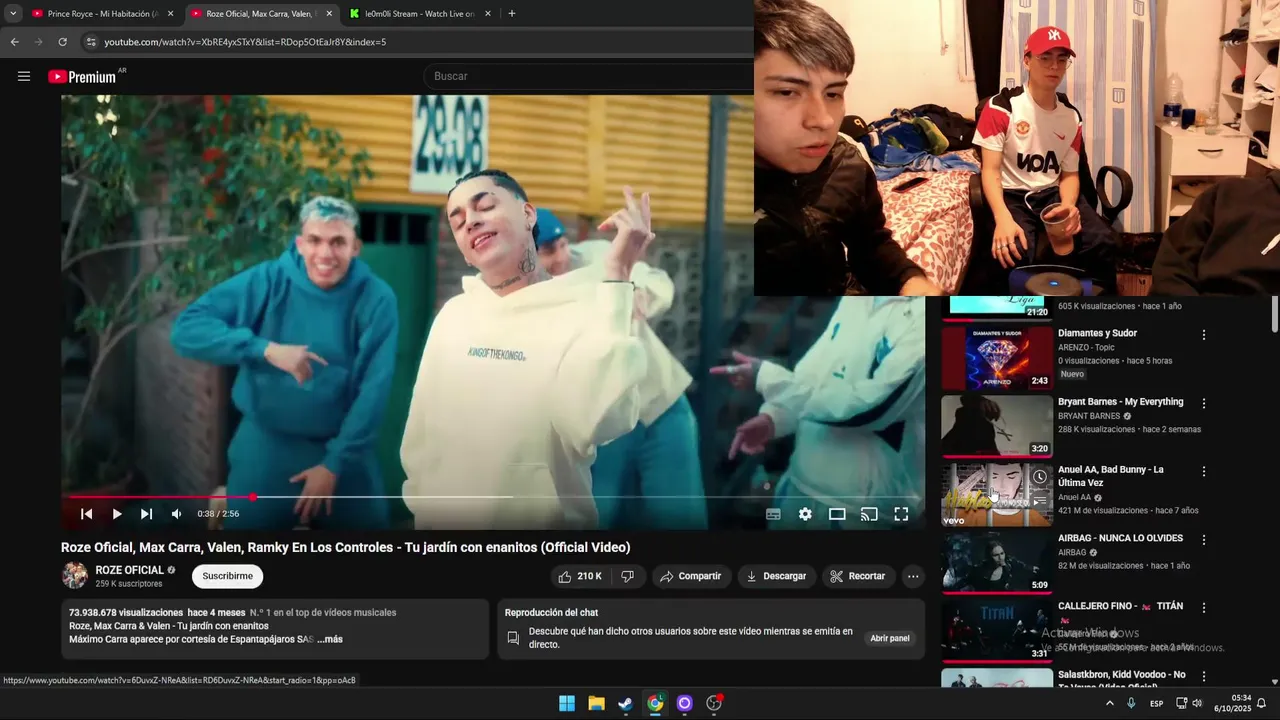Close the Prince Royce browser tab
The height and width of the screenshot is (720, 1280).
pyautogui.click(x=170, y=14)
